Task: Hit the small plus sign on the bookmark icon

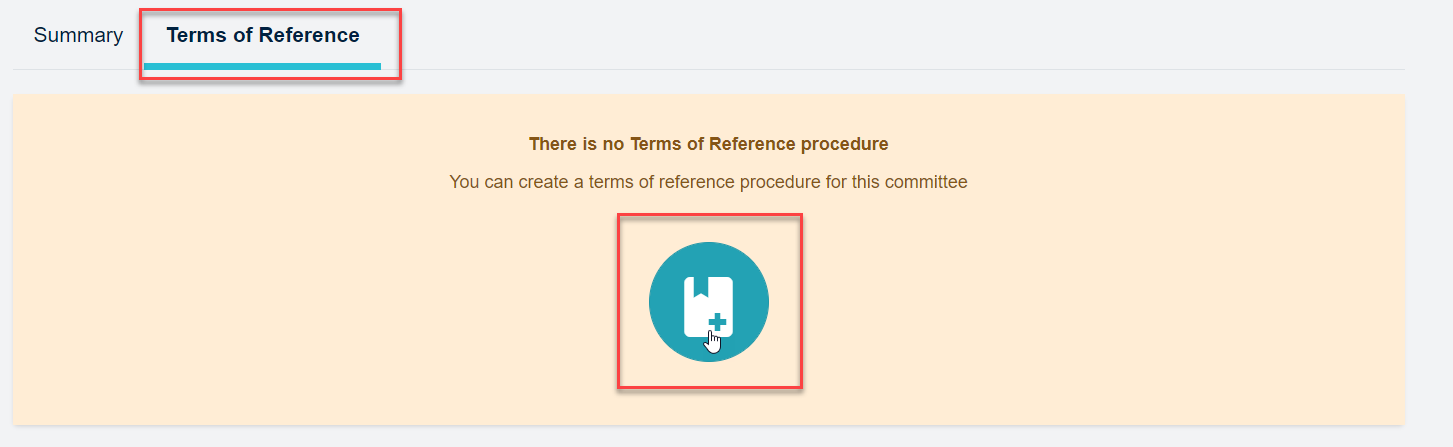Action: (x=717, y=321)
